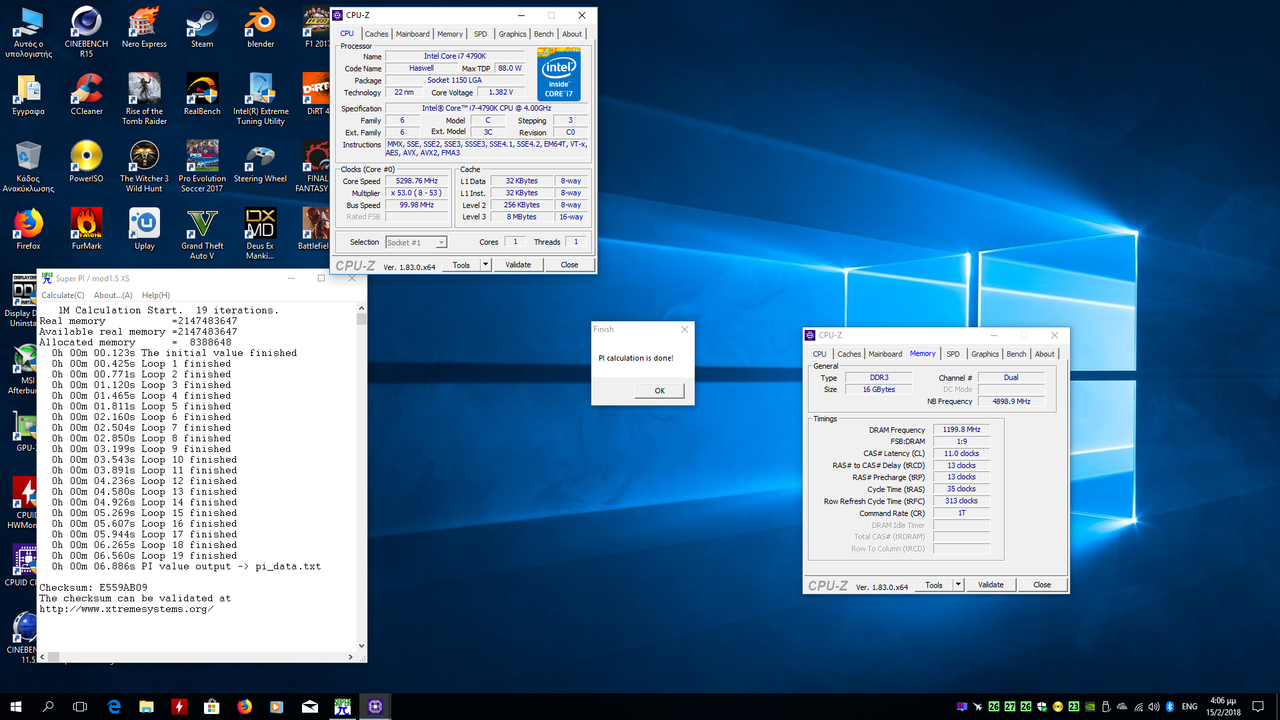
Task: Switch to CPU tab in Memory CPU-Z window
Action: [x=819, y=354]
